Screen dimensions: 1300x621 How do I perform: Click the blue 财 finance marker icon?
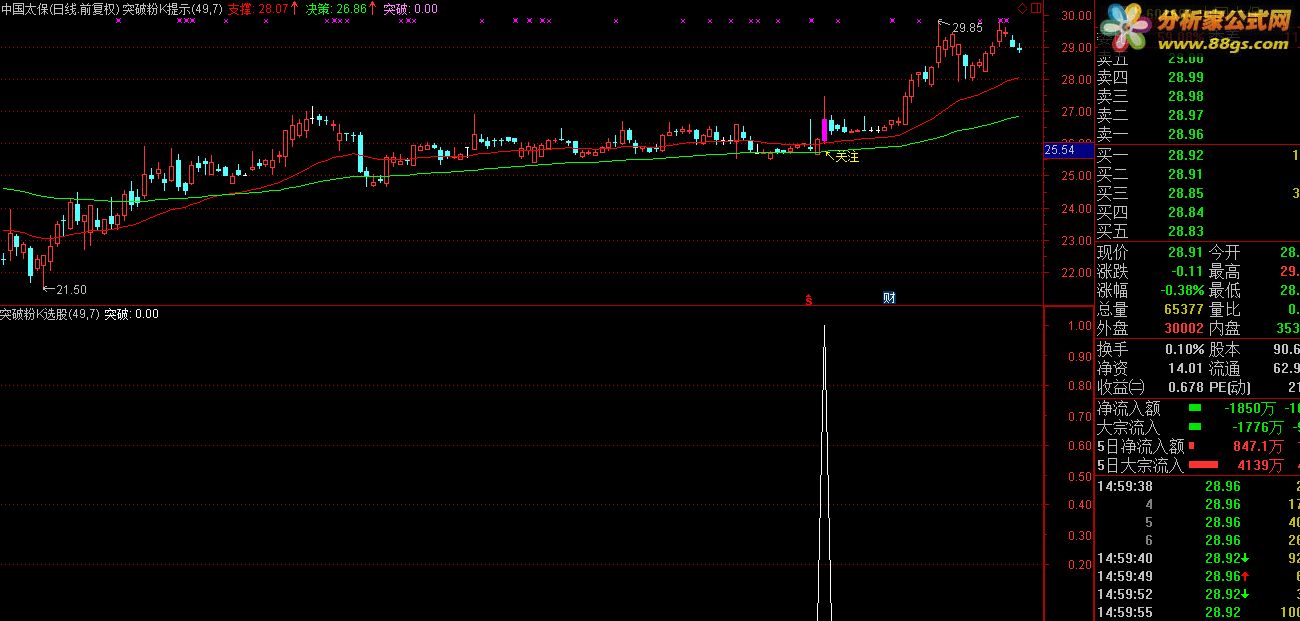888,297
